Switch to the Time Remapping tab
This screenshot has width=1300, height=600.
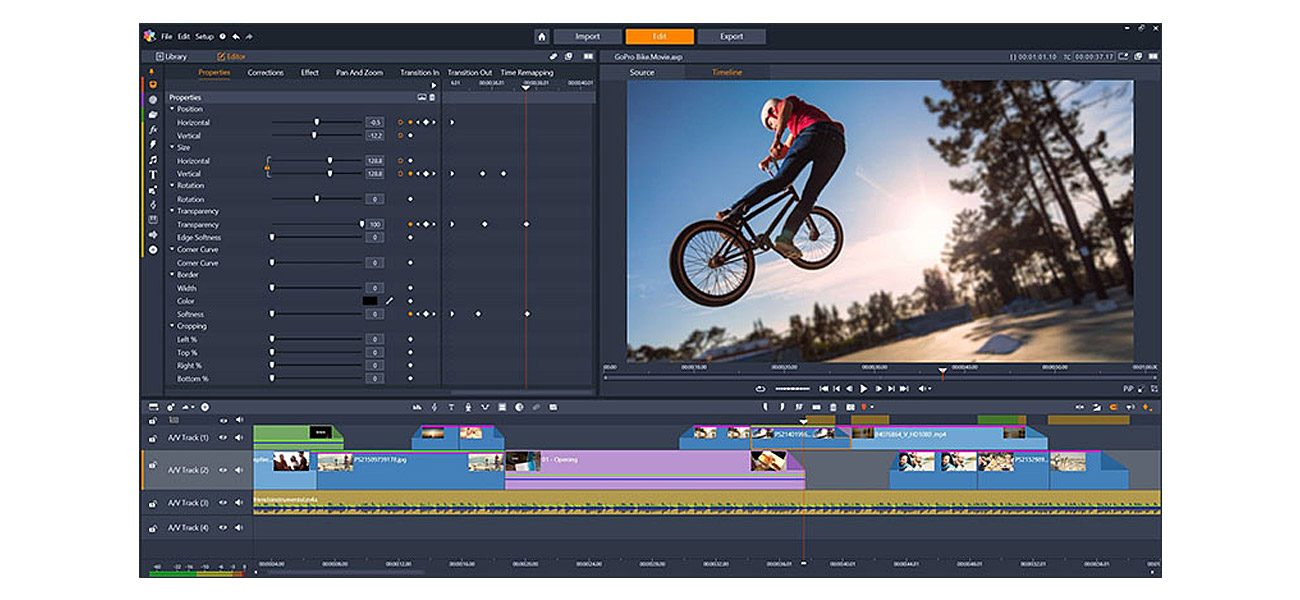[x=527, y=73]
